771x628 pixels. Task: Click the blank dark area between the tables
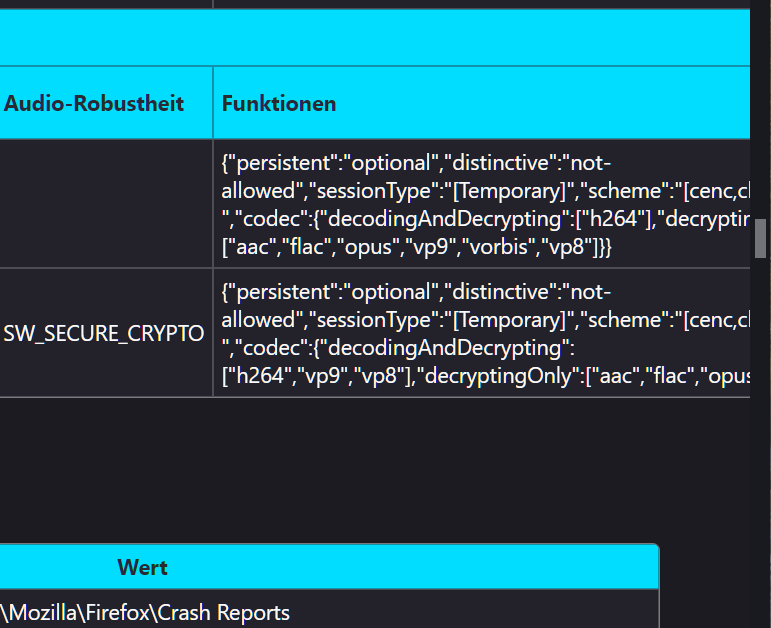(x=375, y=470)
